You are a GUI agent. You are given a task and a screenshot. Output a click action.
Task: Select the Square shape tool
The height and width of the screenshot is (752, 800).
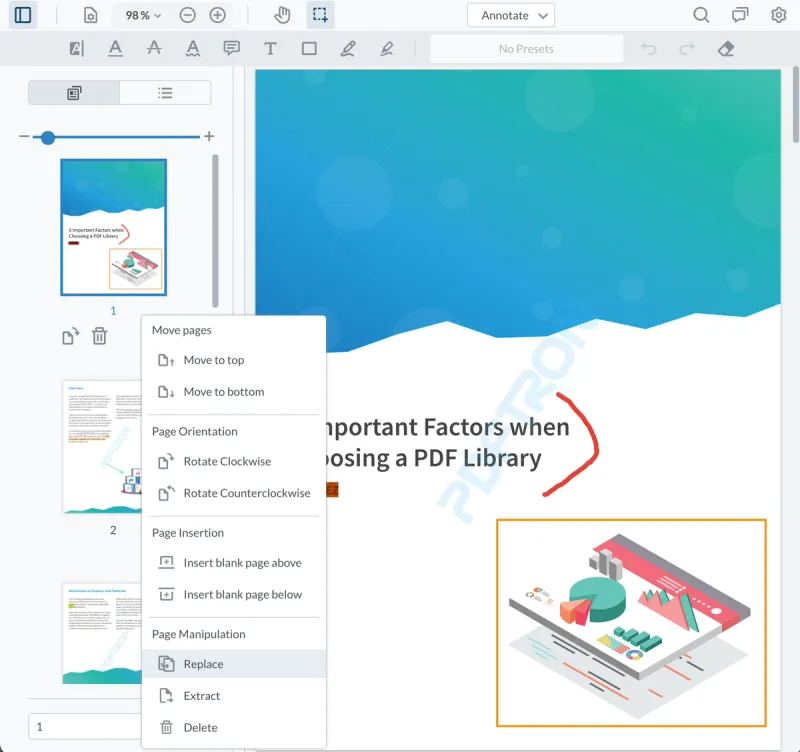pyautogui.click(x=309, y=48)
